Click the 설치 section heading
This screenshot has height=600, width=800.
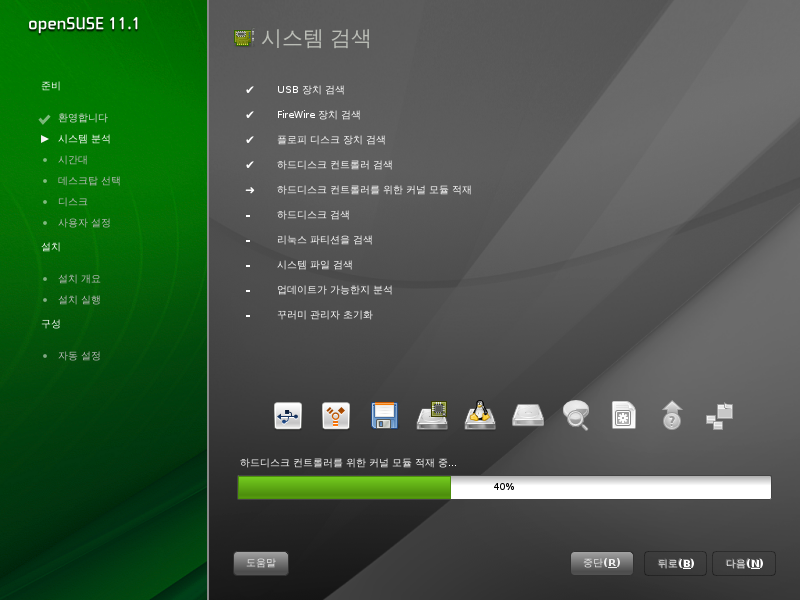coord(51,247)
